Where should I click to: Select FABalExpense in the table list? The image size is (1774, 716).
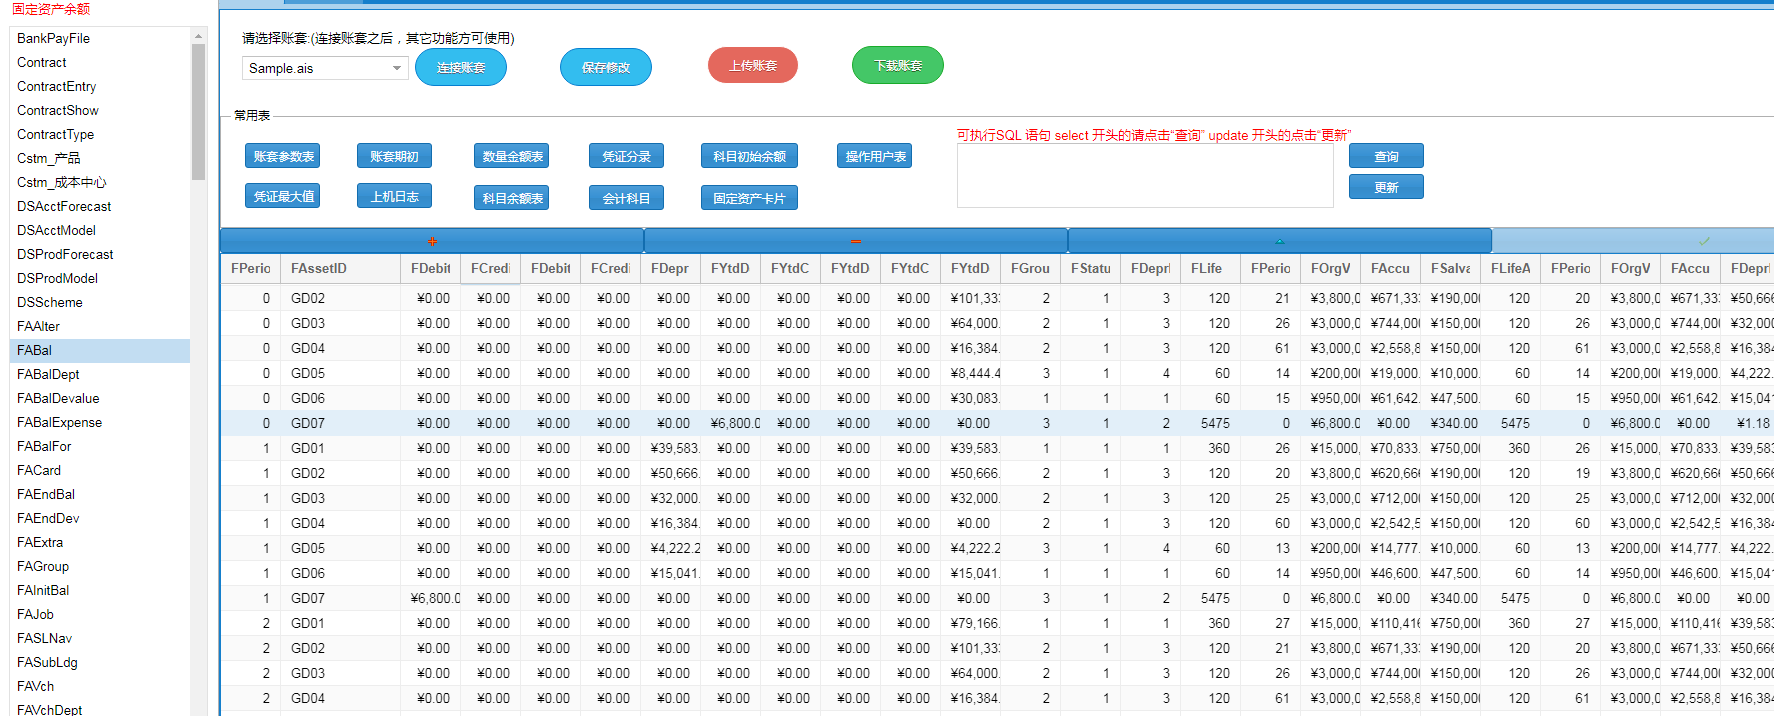pos(100,422)
